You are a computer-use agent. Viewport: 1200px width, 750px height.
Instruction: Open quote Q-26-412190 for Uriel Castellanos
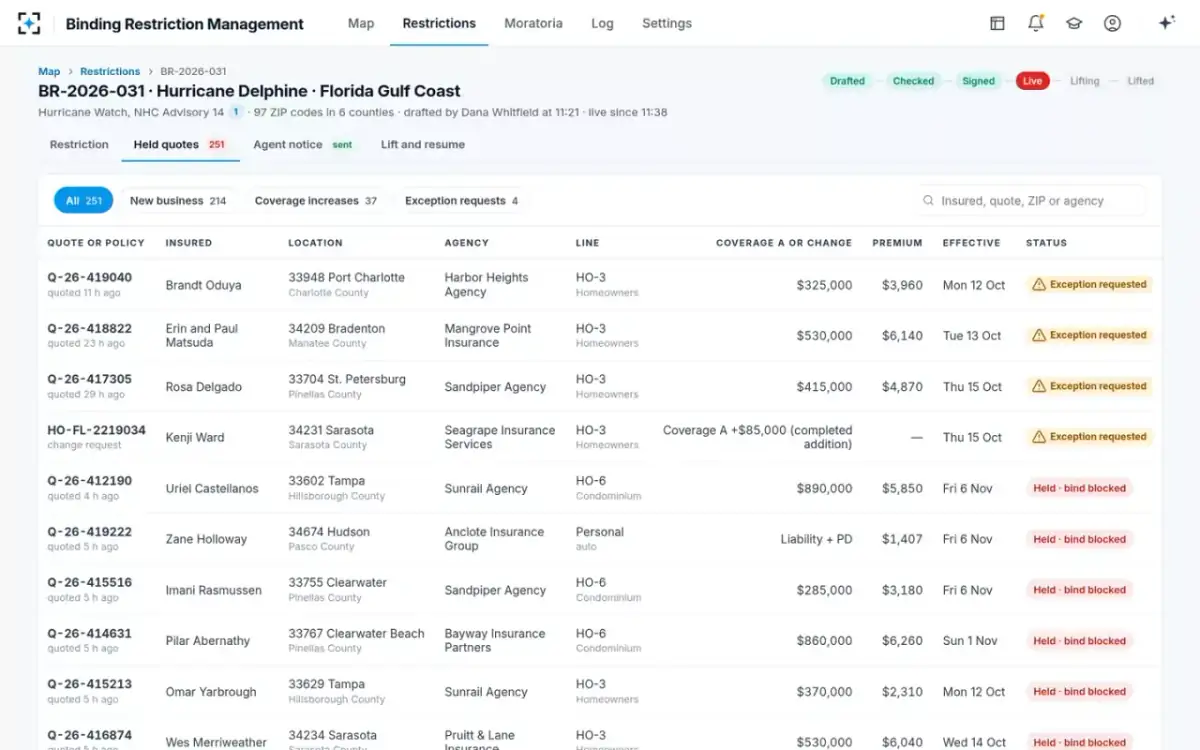[x=89, y=481]
